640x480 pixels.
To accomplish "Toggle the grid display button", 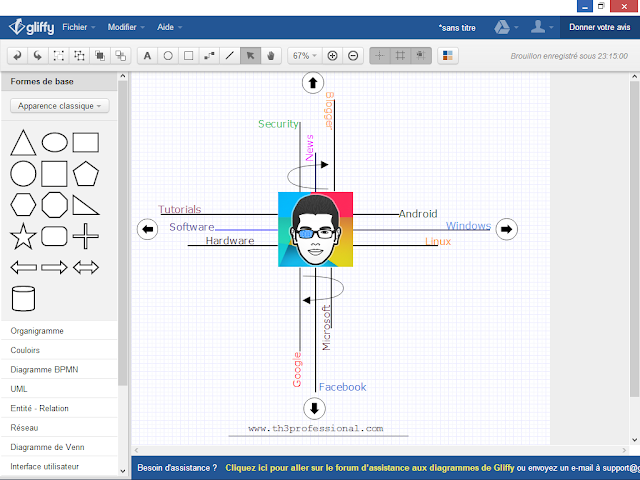I will pyautogui.click(x=400, y=56).
